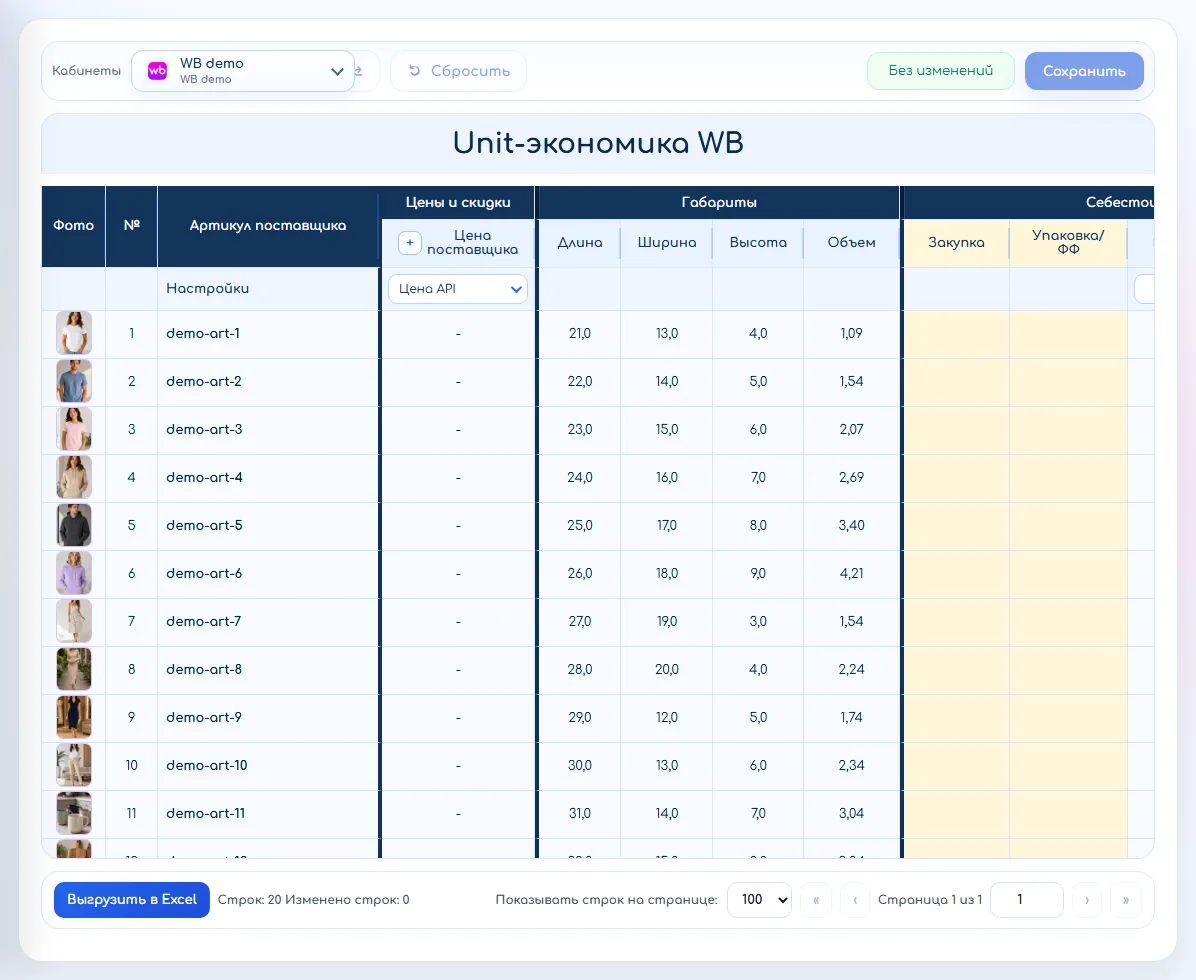Click the Объем column header
1196x980 pixels.
coord(851,243)
